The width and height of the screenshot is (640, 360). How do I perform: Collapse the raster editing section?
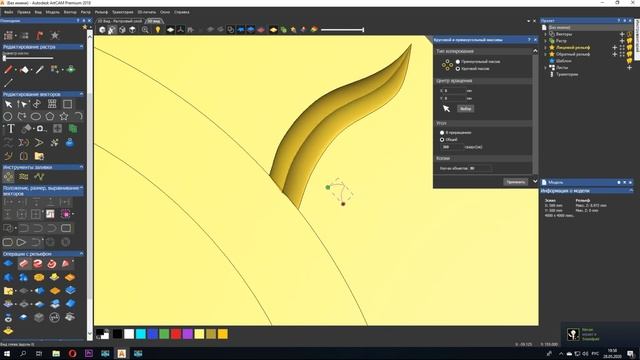click(81, 47)
